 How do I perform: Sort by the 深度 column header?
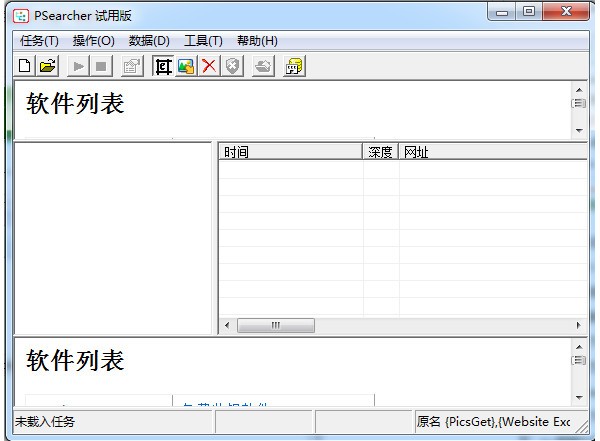[x=380, y=152]
